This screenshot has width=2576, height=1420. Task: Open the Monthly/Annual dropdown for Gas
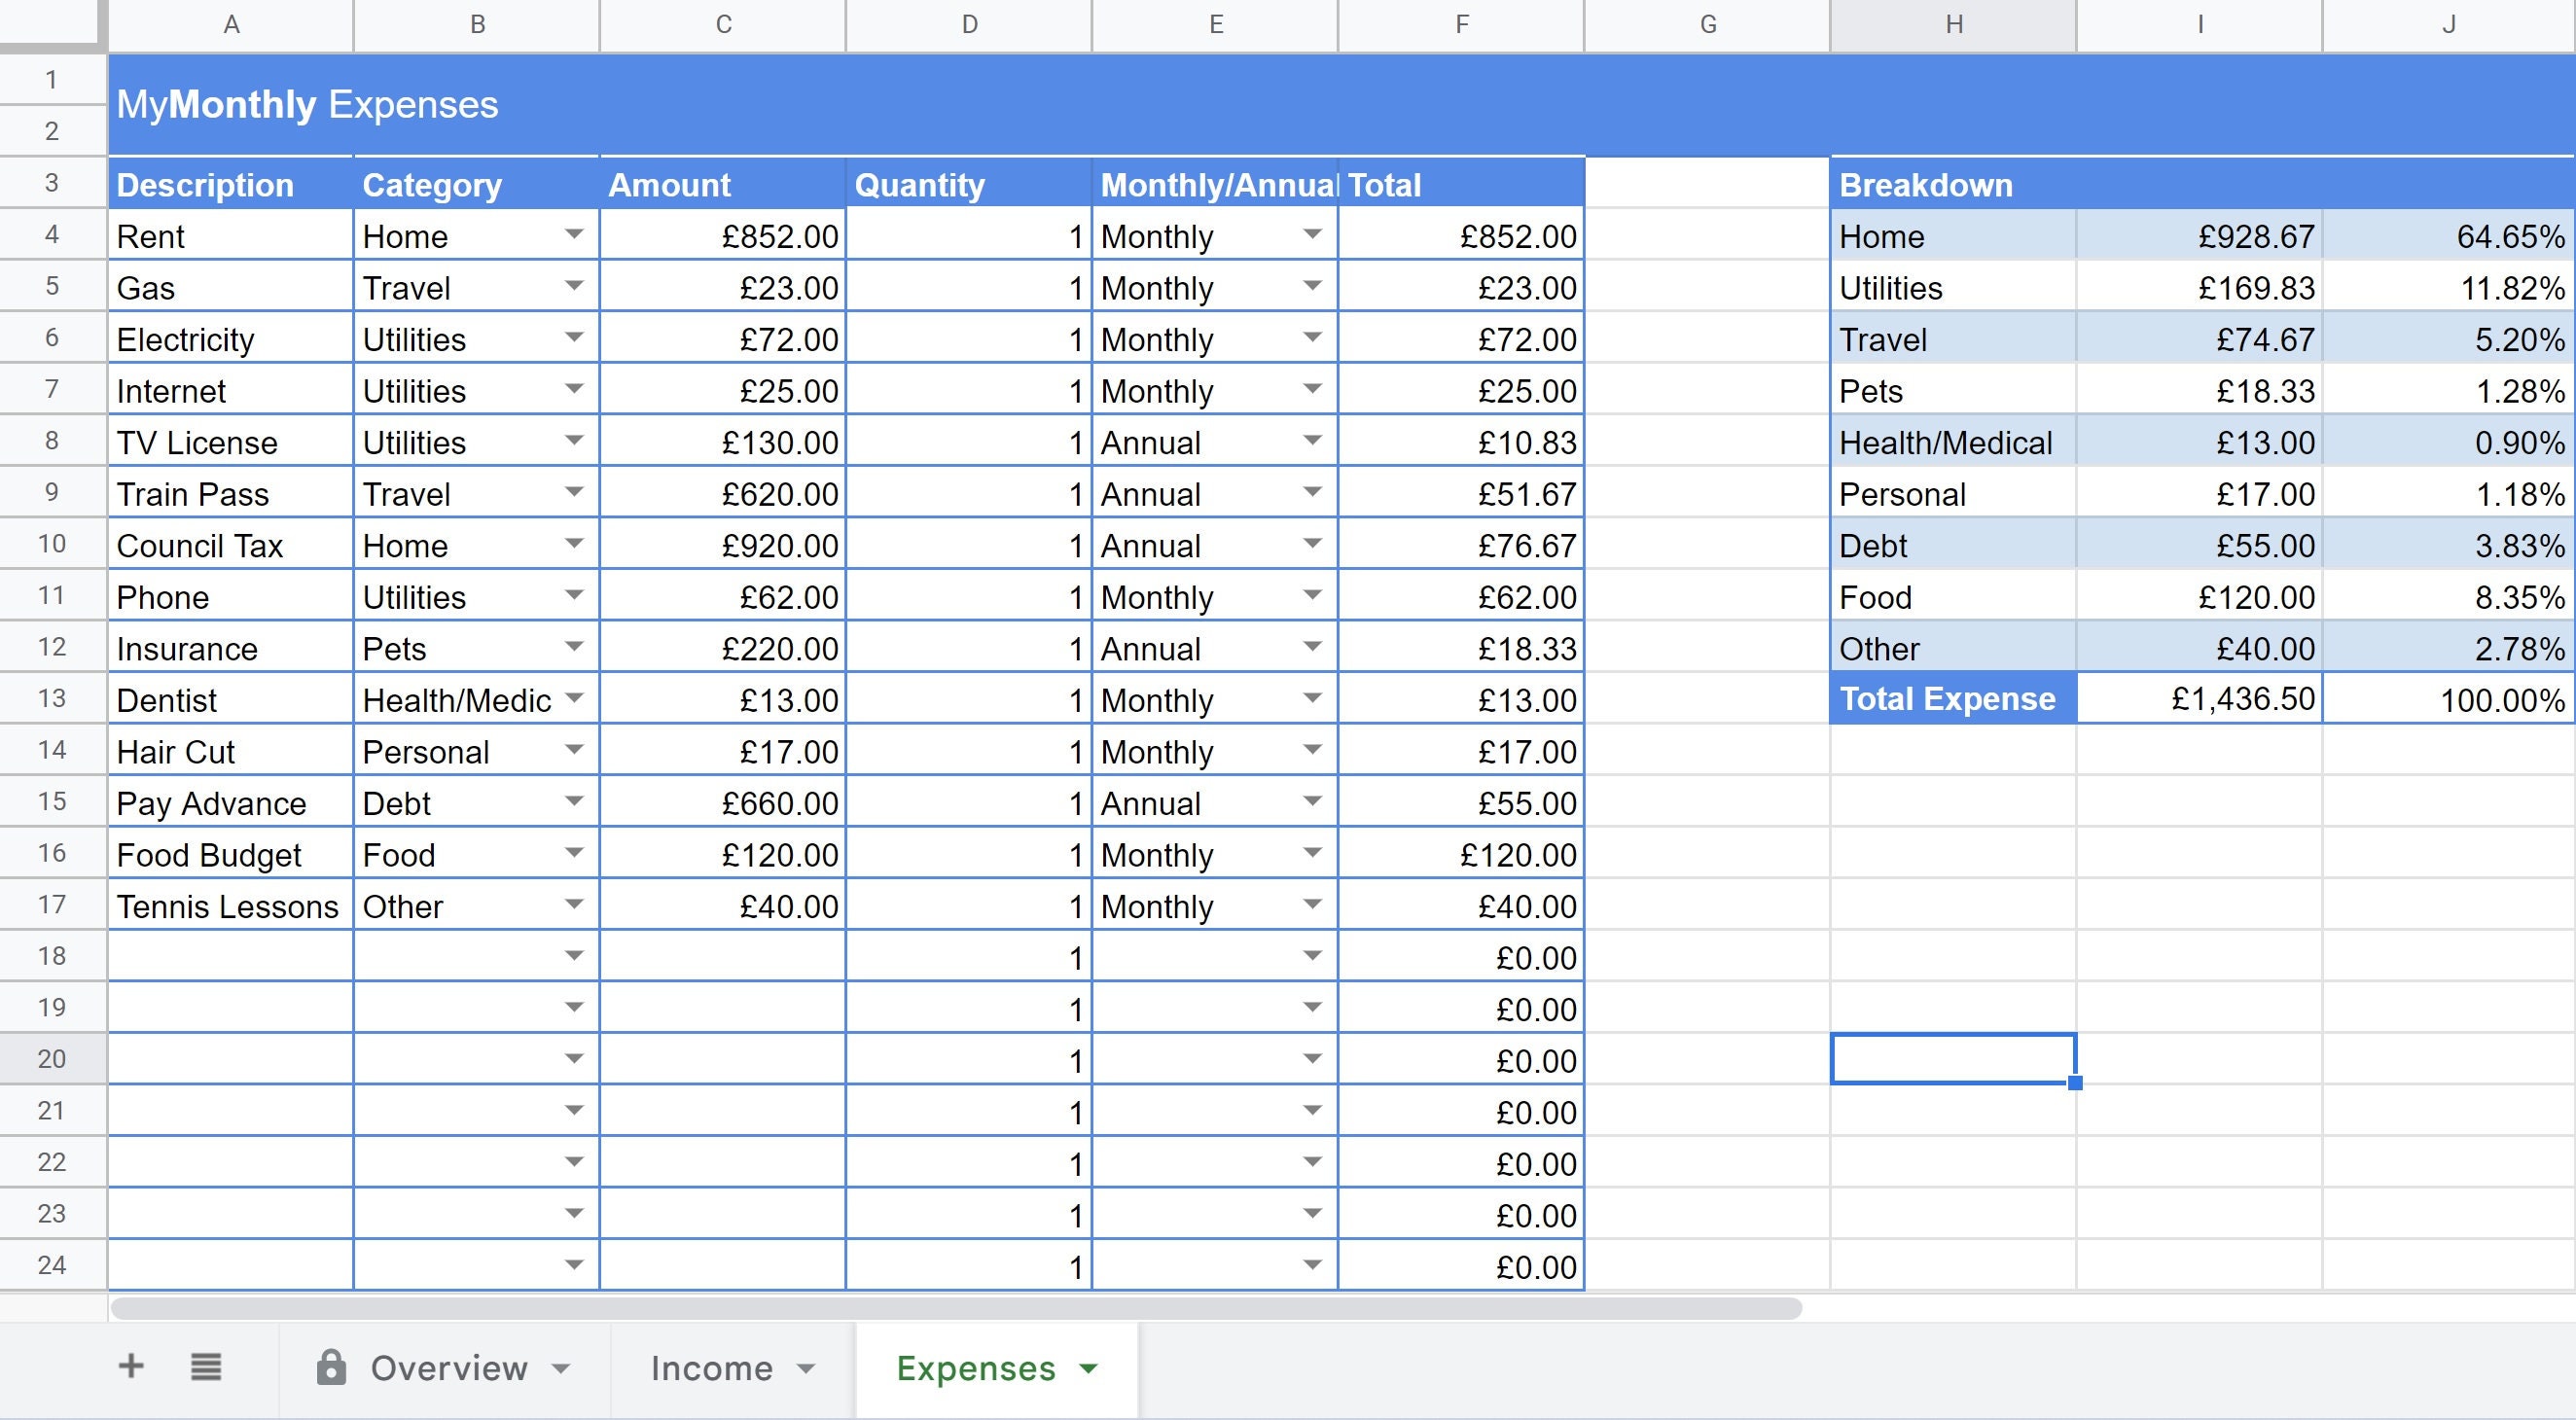1311,287
